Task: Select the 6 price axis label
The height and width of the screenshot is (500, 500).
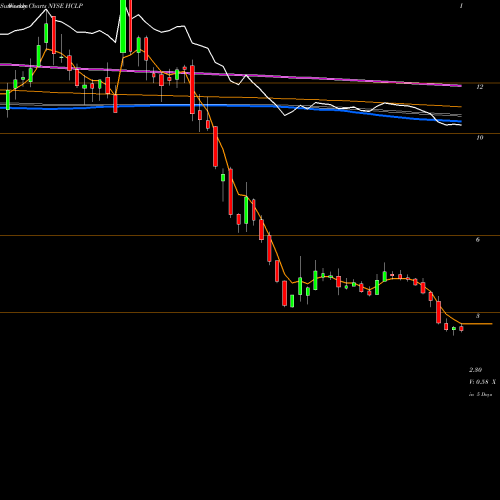Action: tap(478, 240)
